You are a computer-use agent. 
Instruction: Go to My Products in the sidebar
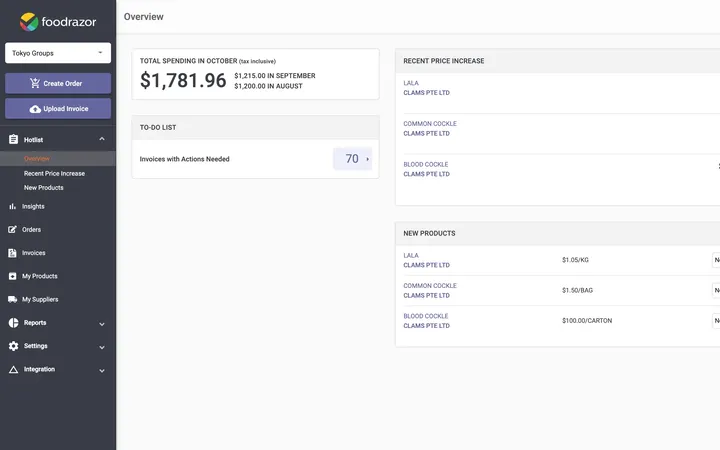(39, 276)
